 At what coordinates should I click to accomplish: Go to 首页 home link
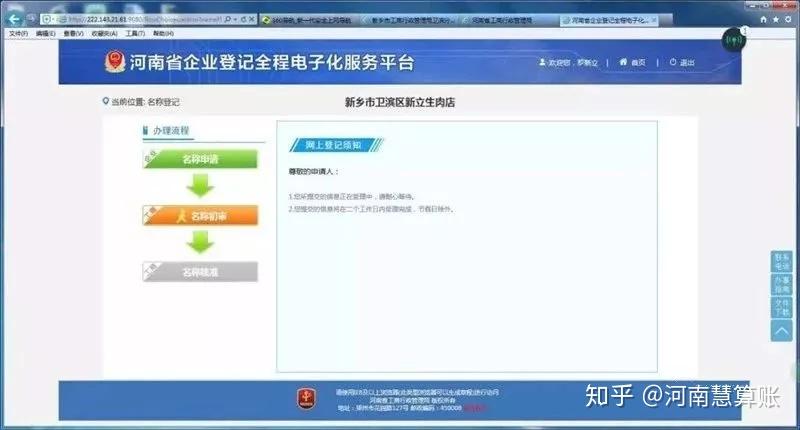click(x=632, y=62)
